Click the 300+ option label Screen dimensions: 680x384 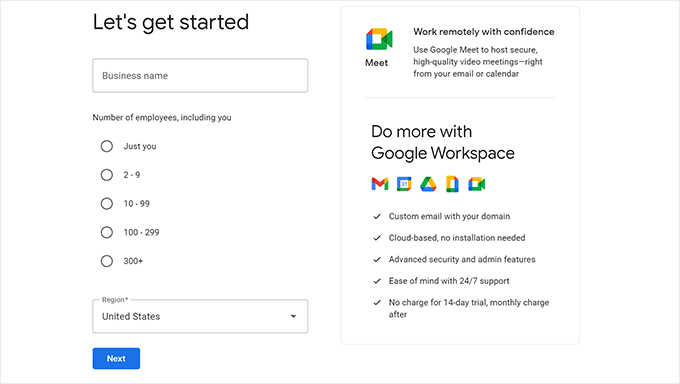(x=133, y=261)
